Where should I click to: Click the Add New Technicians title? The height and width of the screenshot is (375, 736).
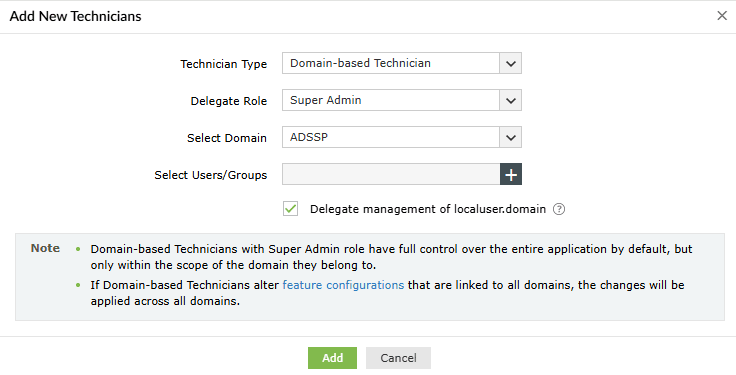[x=76, y=16]
